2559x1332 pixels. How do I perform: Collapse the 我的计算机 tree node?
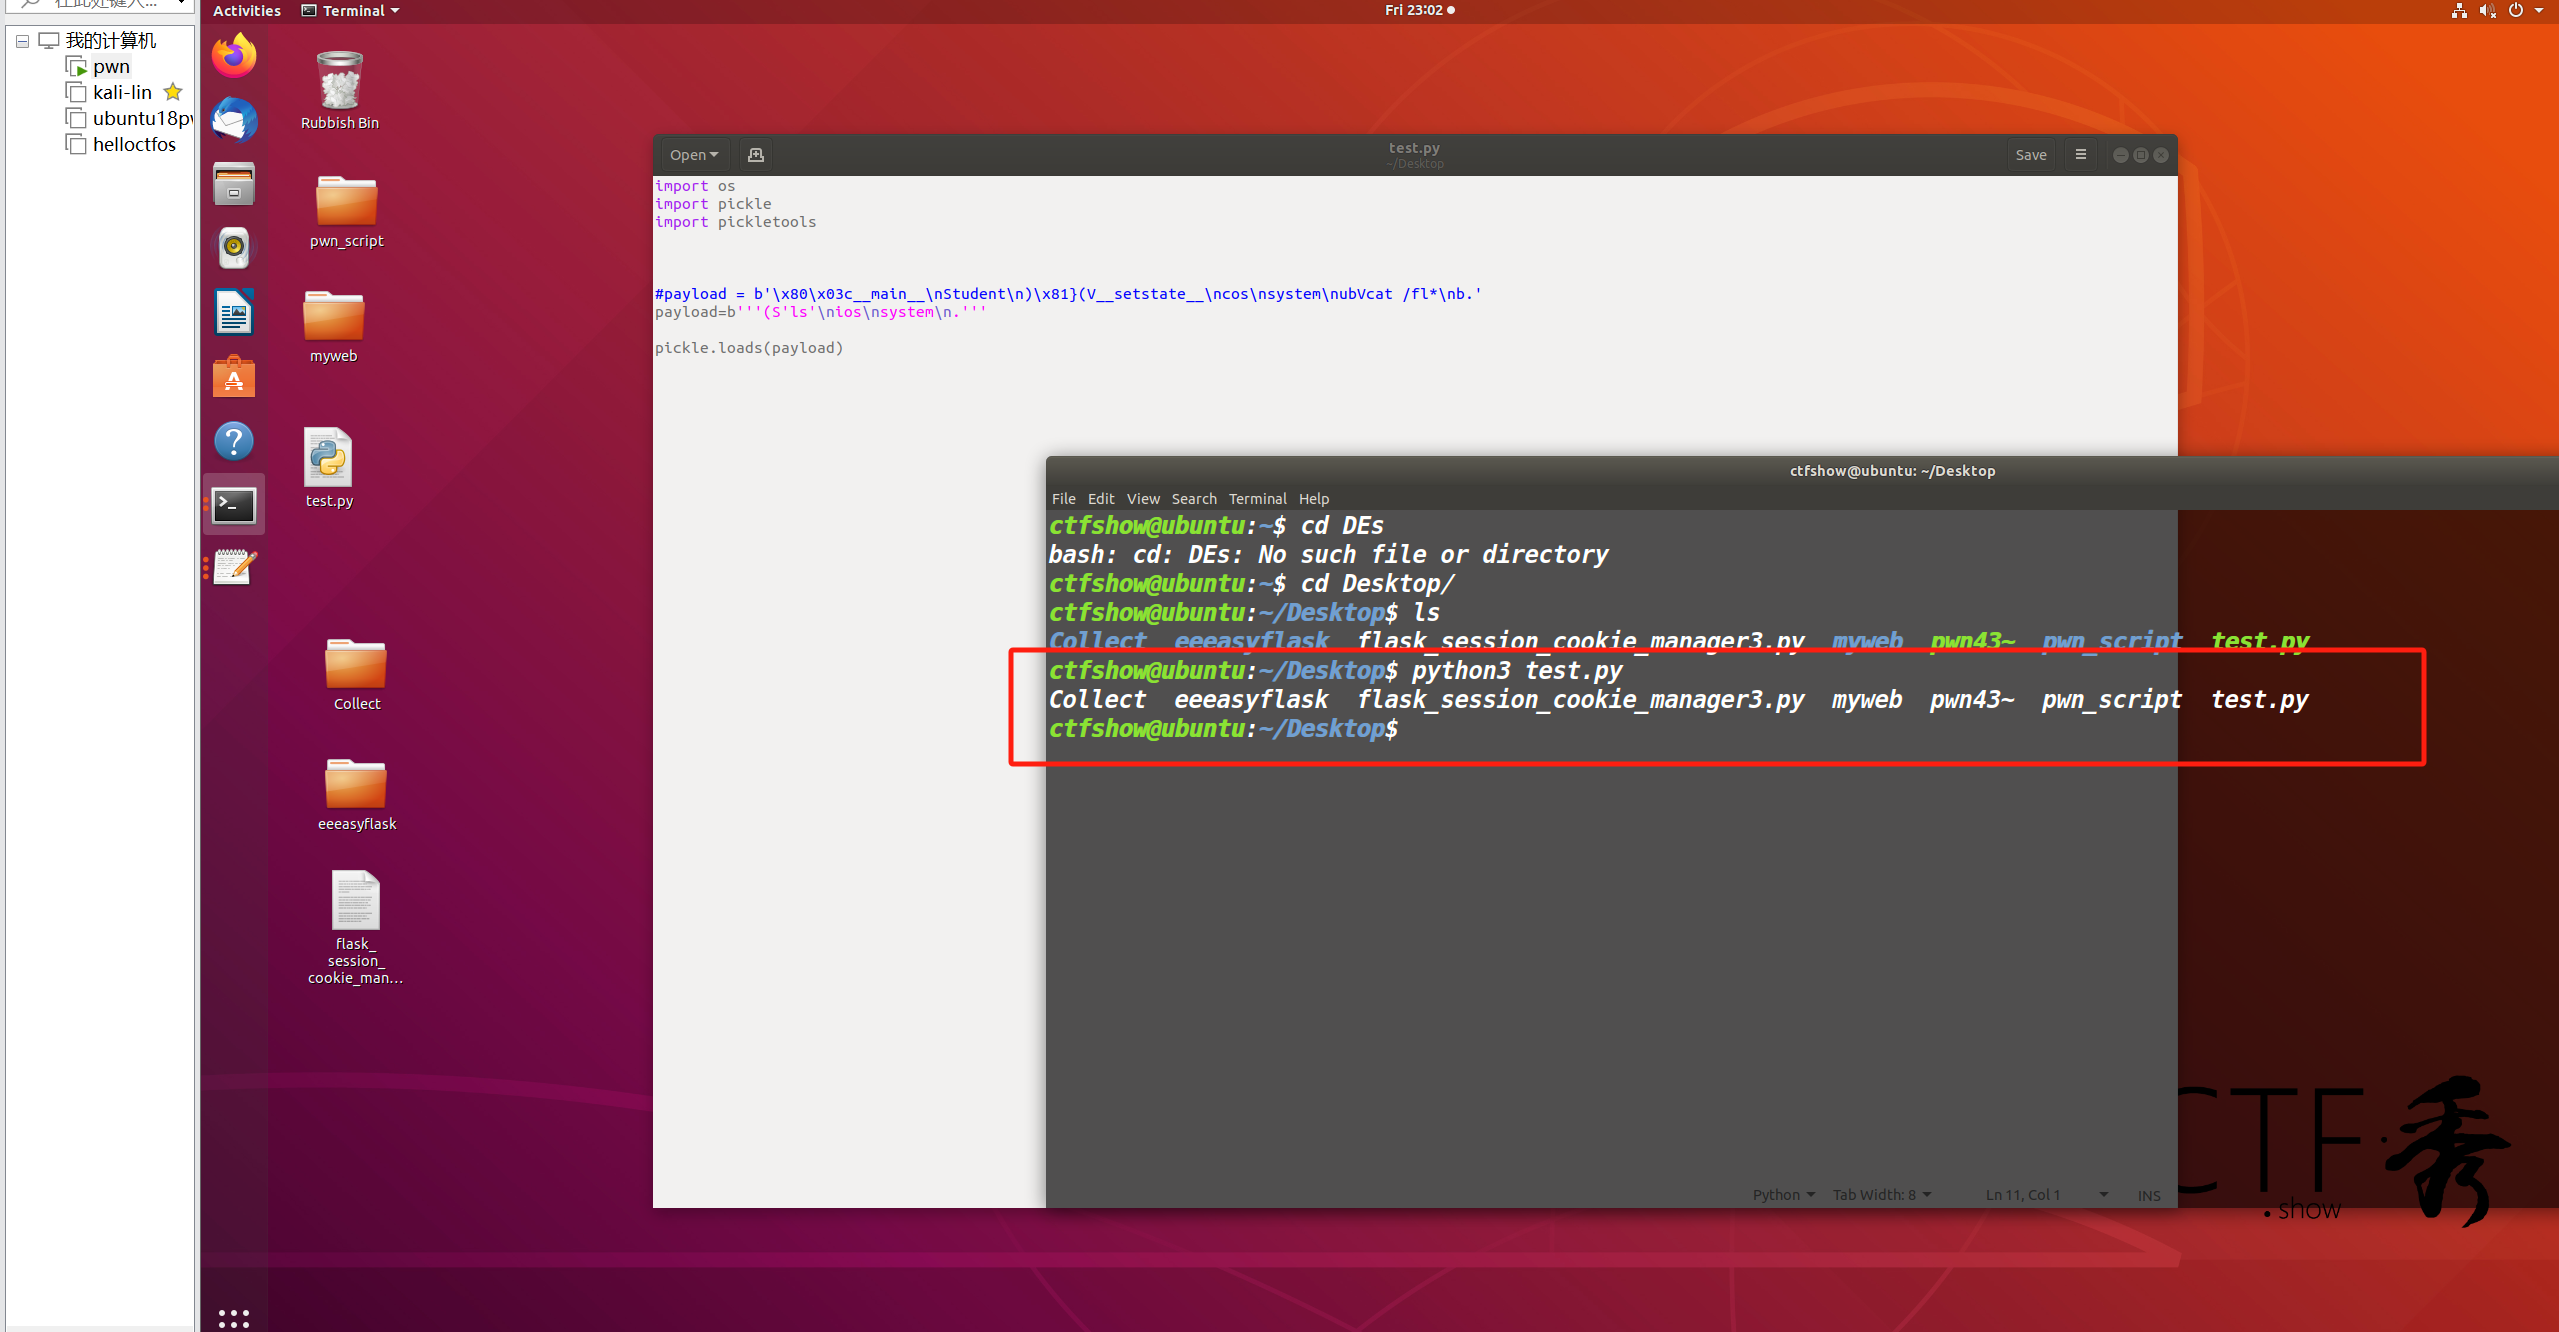pos(22,41)
